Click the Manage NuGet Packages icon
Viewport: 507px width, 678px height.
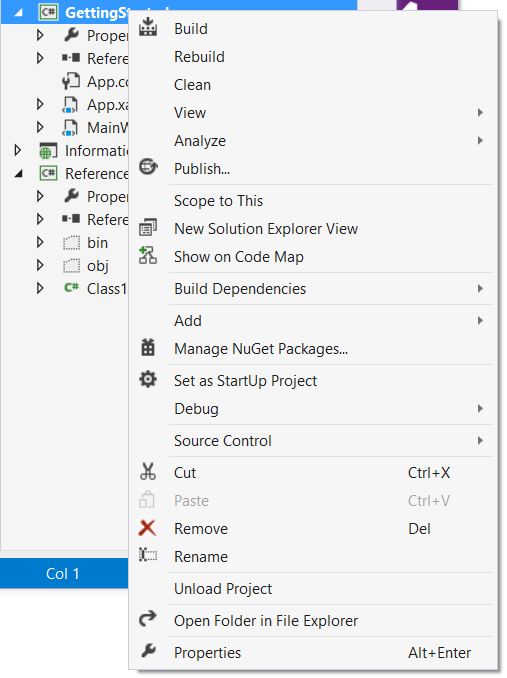[x=148, y=347]
